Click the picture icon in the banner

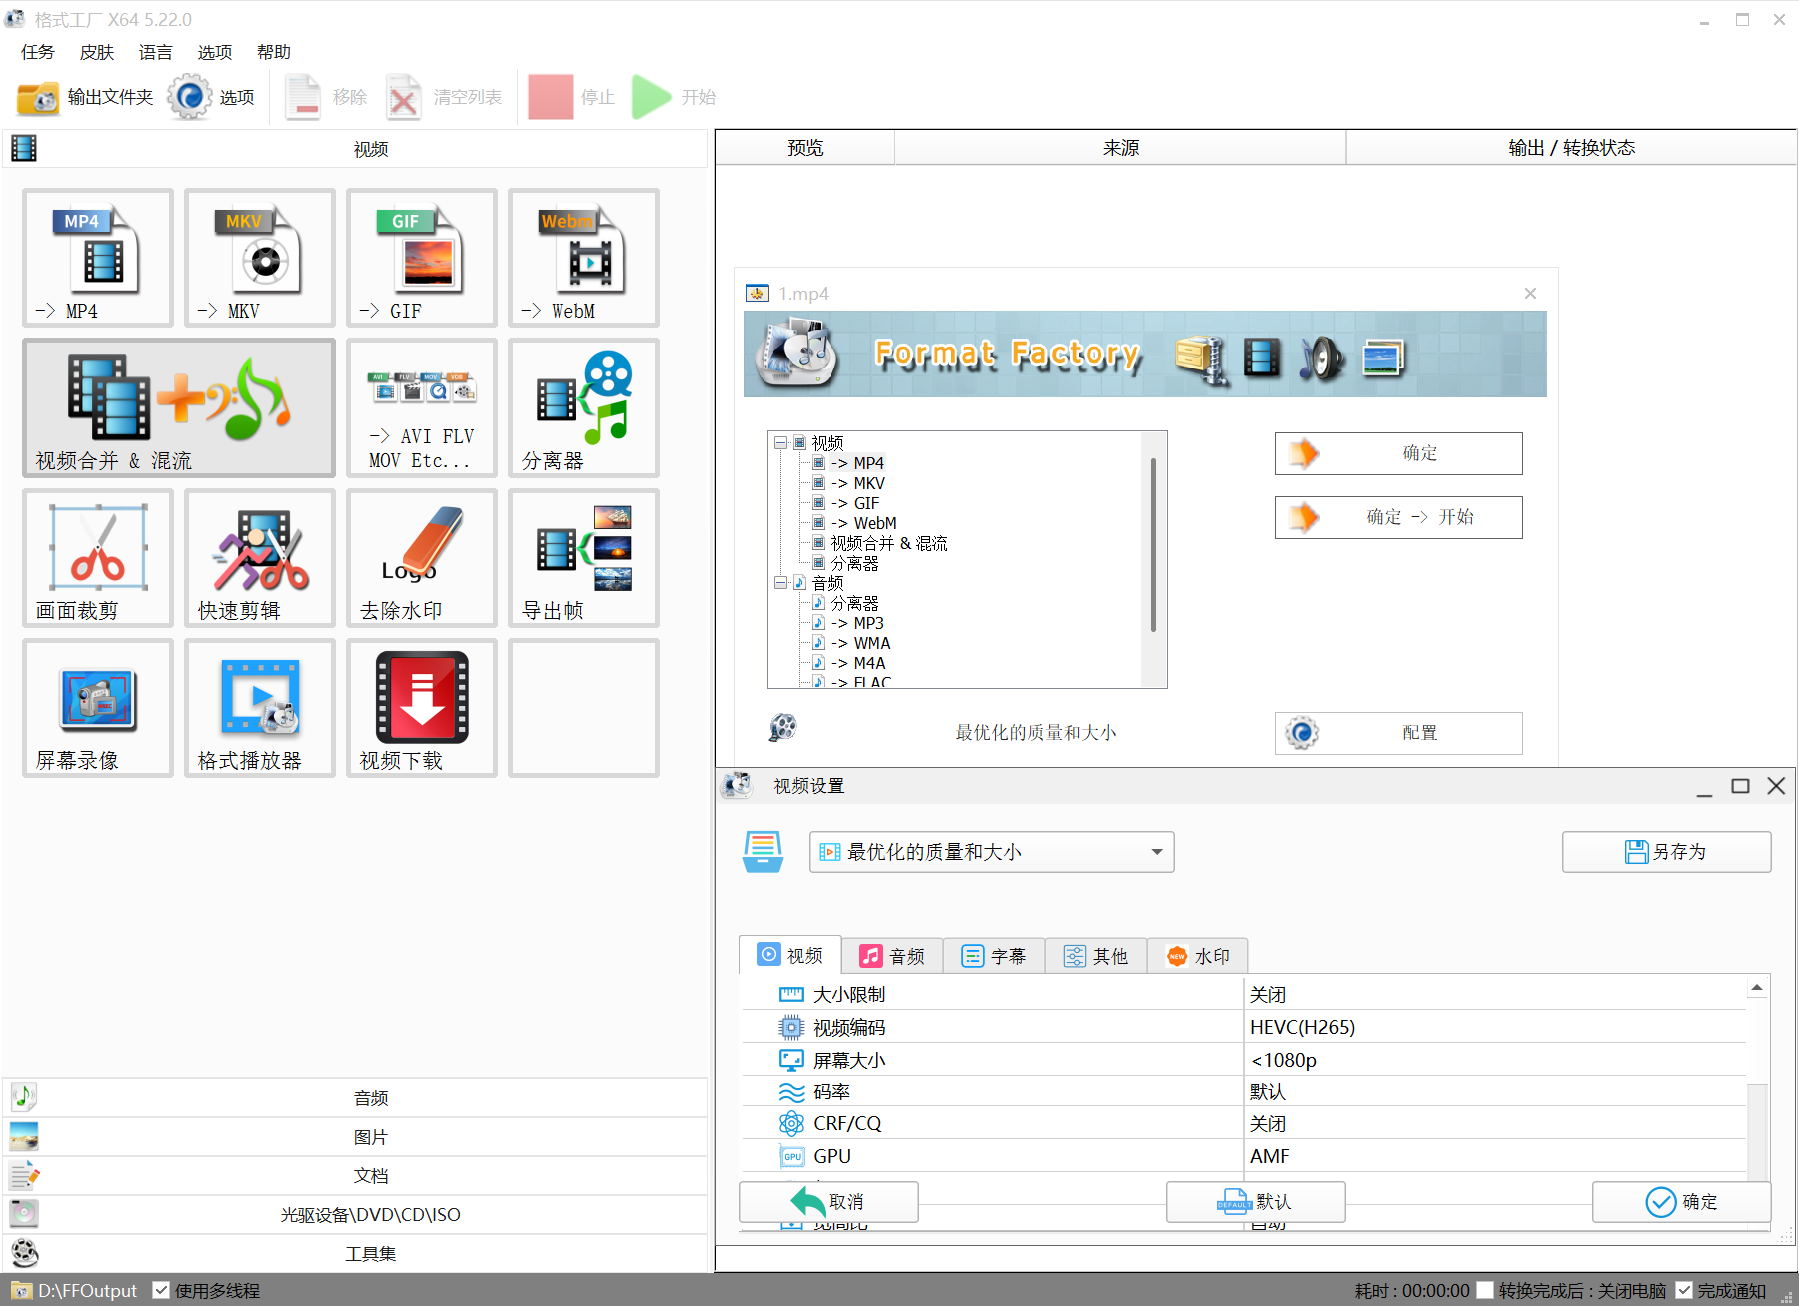coord(1383,358)
